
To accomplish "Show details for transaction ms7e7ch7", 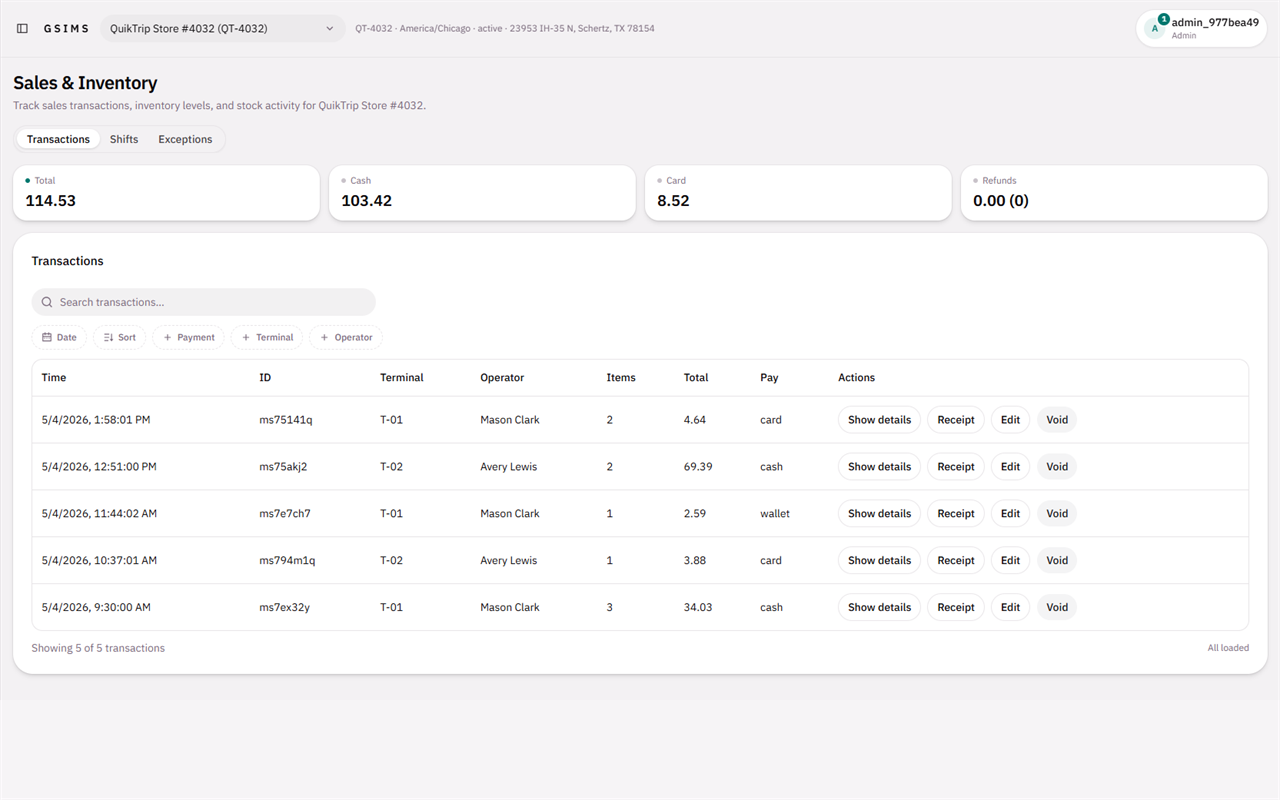I will (x=879, y=514).
